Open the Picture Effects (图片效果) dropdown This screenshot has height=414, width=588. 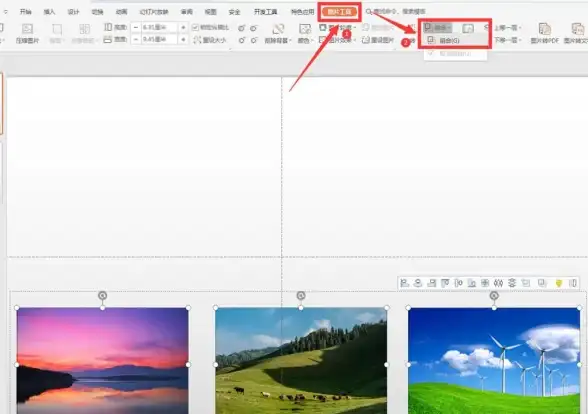click(337, 39)
